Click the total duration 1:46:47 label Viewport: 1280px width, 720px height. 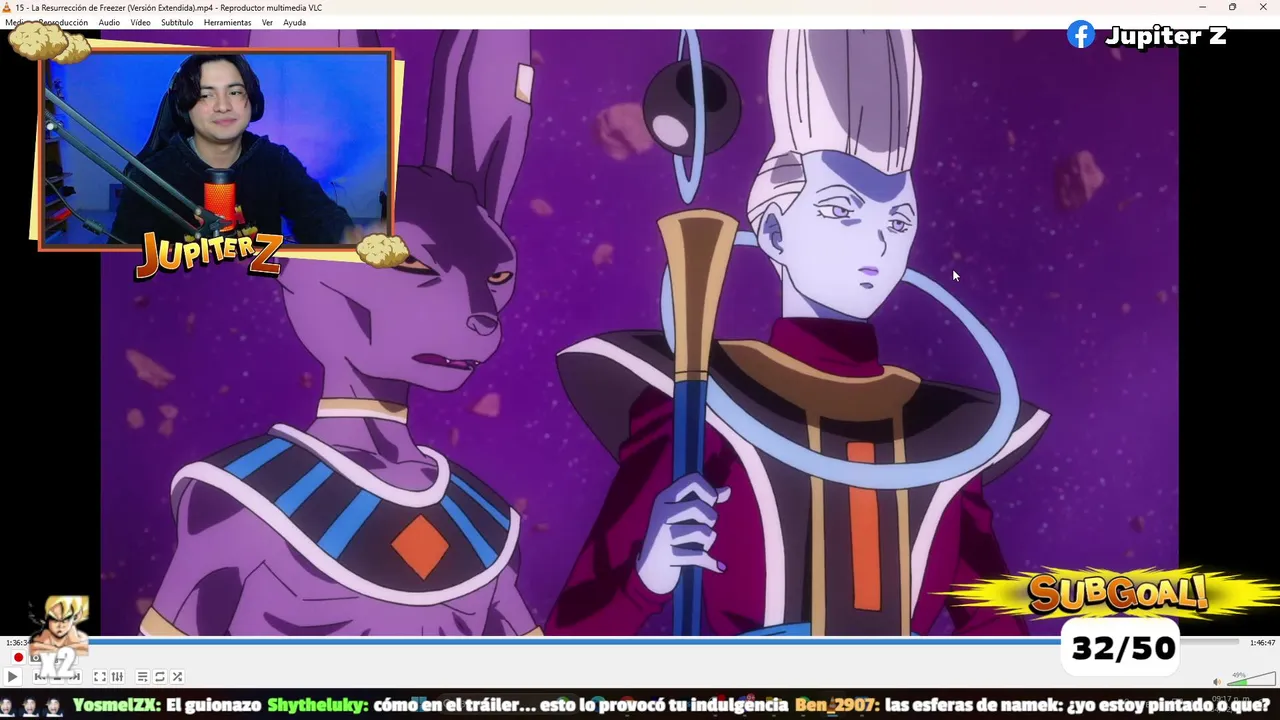click(1262, 643)
